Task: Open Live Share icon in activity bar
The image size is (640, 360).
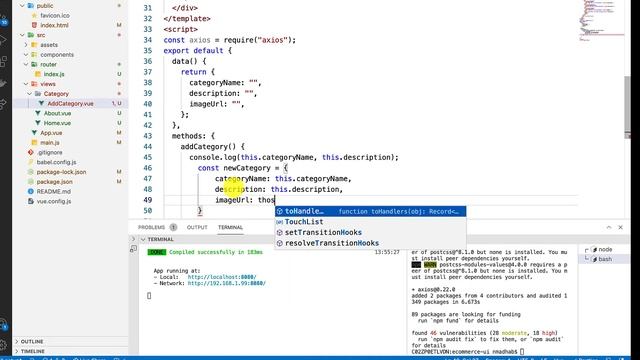Action: [x=3, y=104]
